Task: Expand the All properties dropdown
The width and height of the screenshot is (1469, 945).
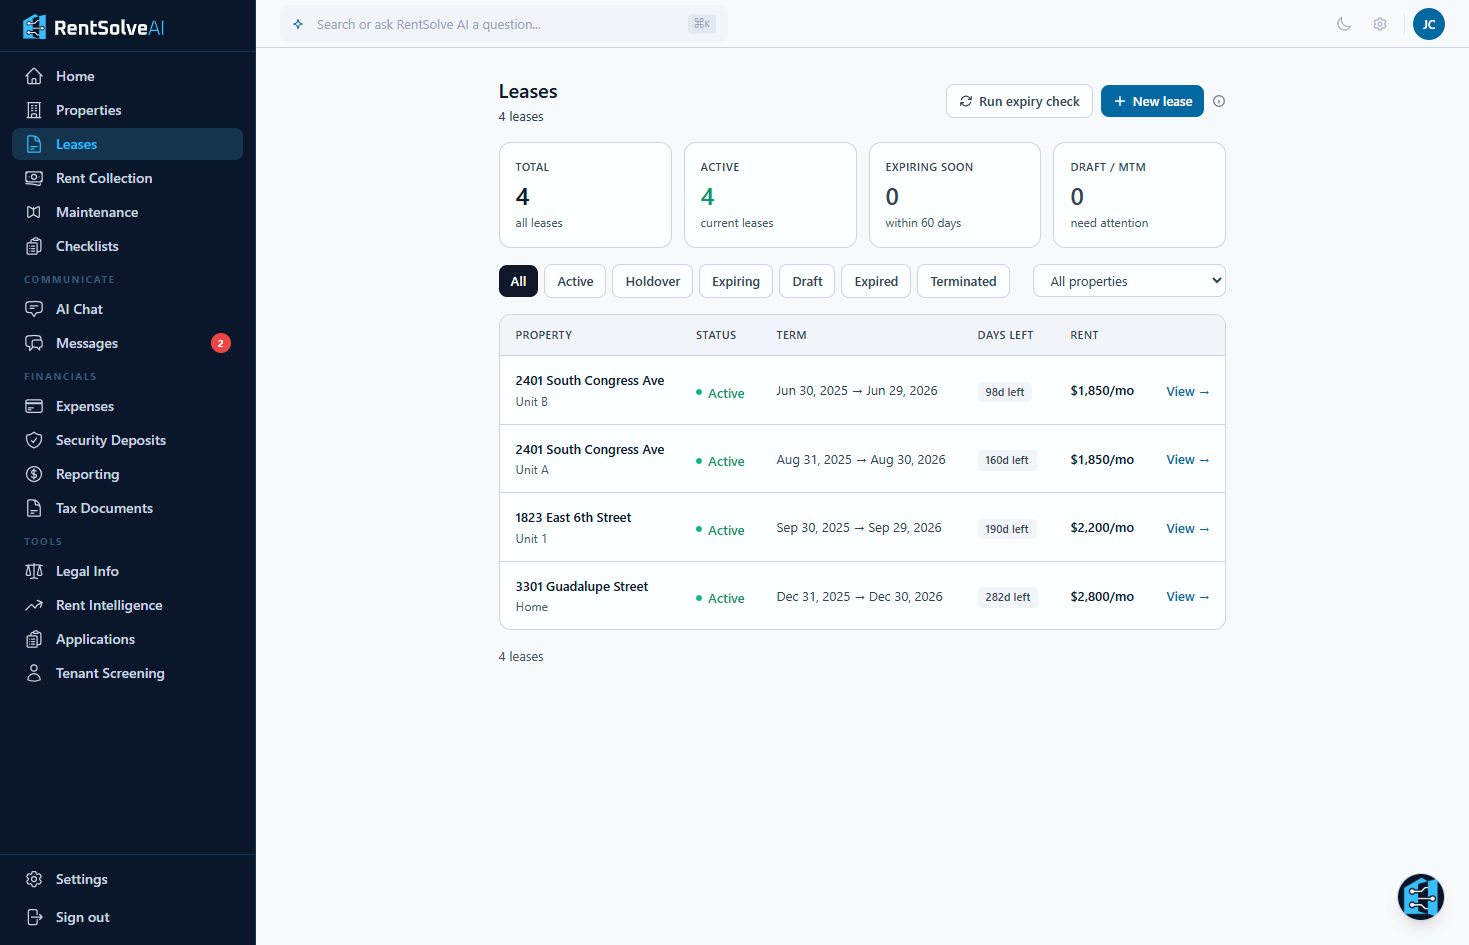Action: (1129, 281)
